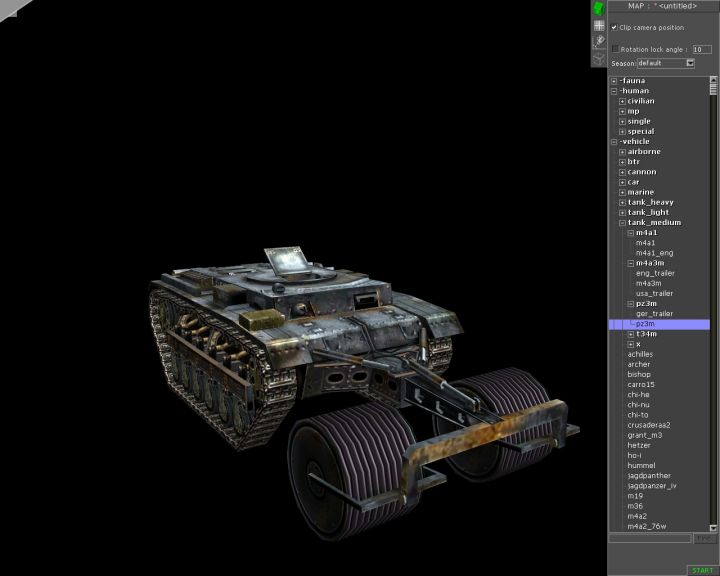This screenshot has height=576, width=720.
Task: Enable Rotation lock angle checkbox
Action: point(615,48)
